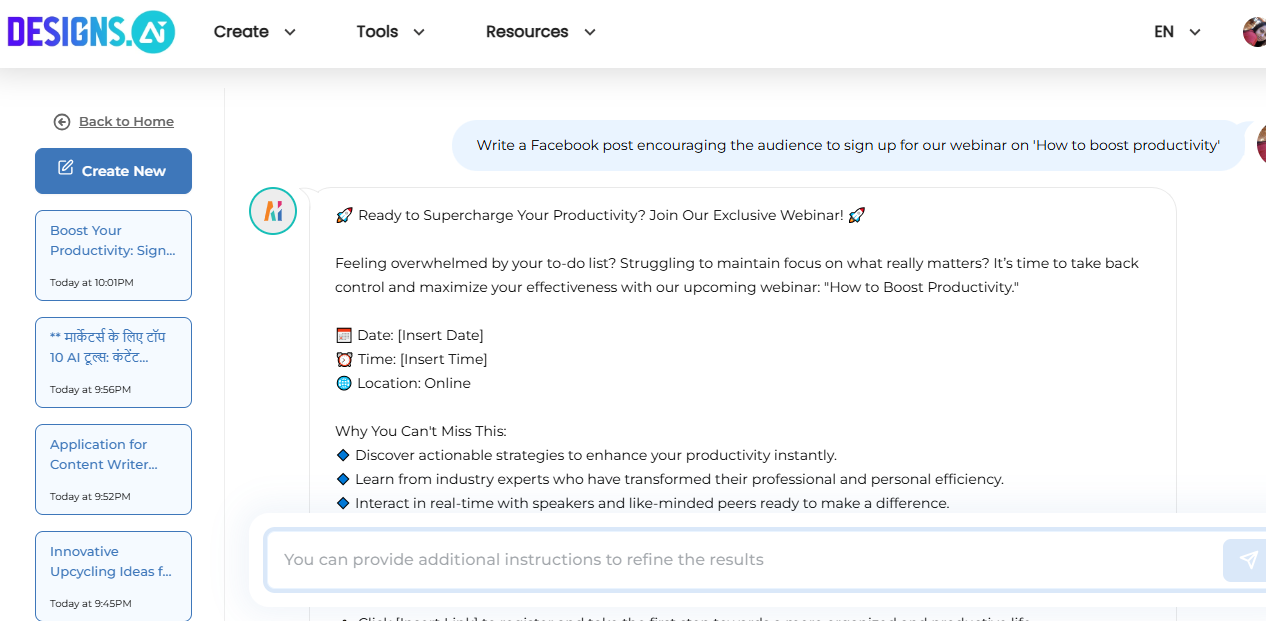Open the Create menu

coord(241,32)
